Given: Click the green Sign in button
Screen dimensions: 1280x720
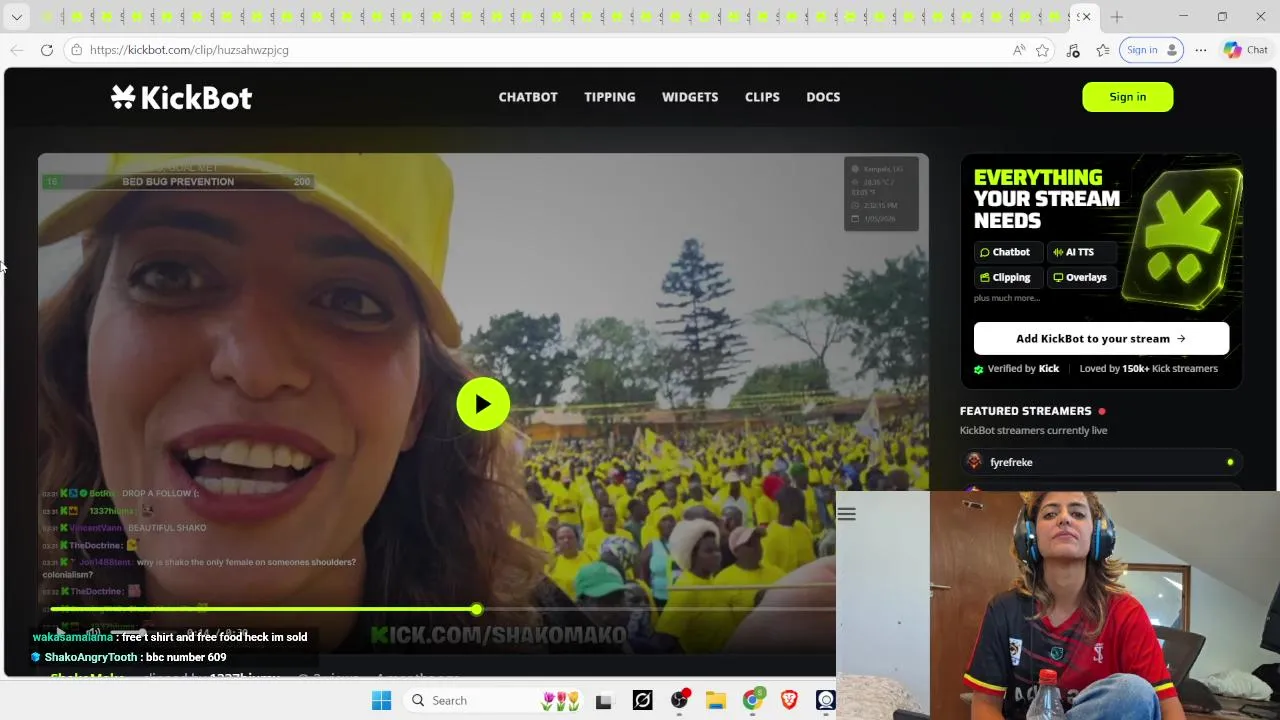Looking at the screenshot, I should point(1127,97).
